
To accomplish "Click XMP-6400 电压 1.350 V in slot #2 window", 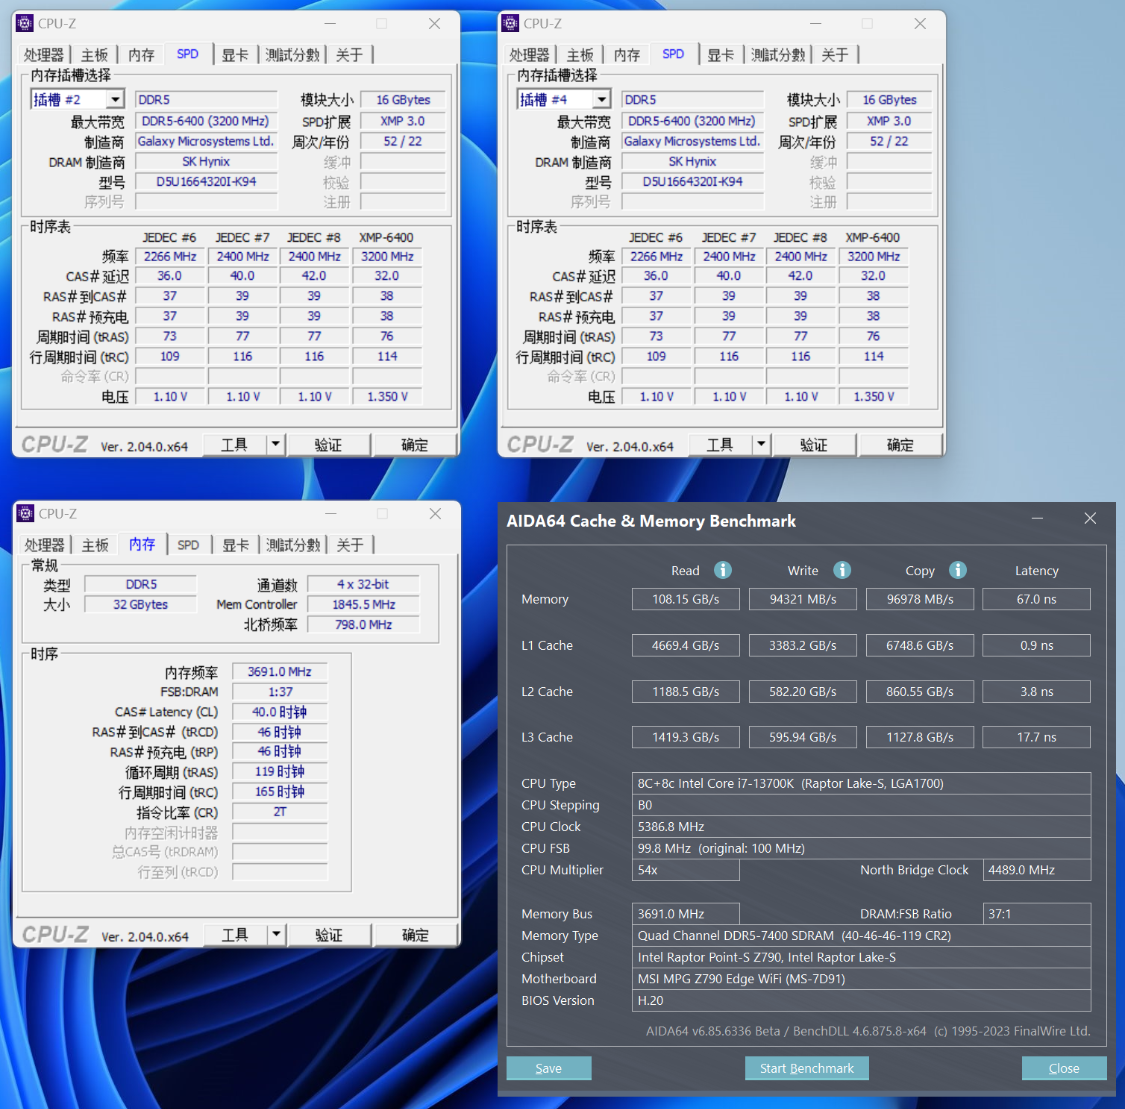I will [387, 396].
